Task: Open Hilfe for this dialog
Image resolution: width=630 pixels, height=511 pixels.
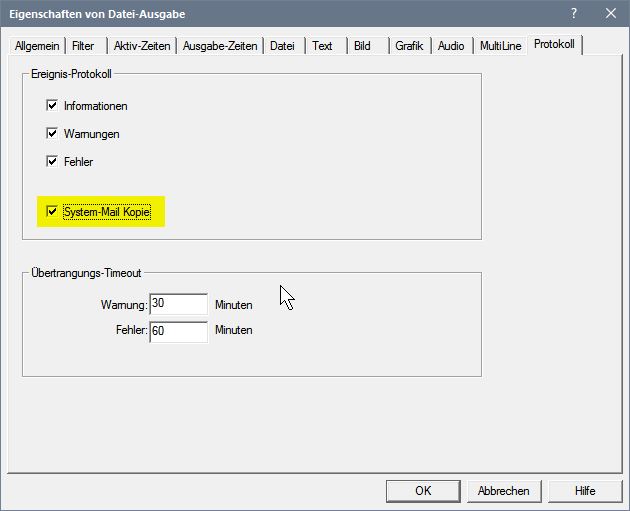Action: click(585, 491)
